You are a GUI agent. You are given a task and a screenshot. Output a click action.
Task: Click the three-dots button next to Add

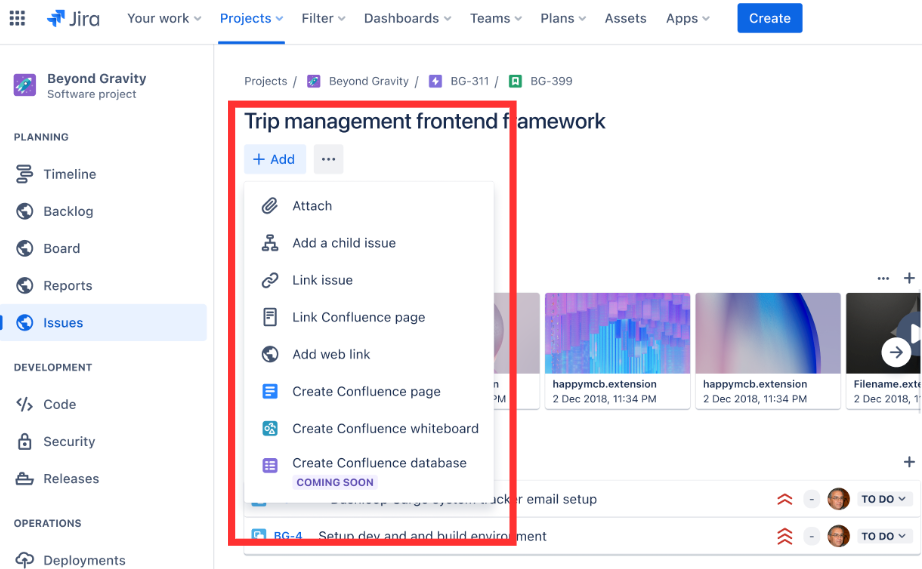[x=328, y=159]
